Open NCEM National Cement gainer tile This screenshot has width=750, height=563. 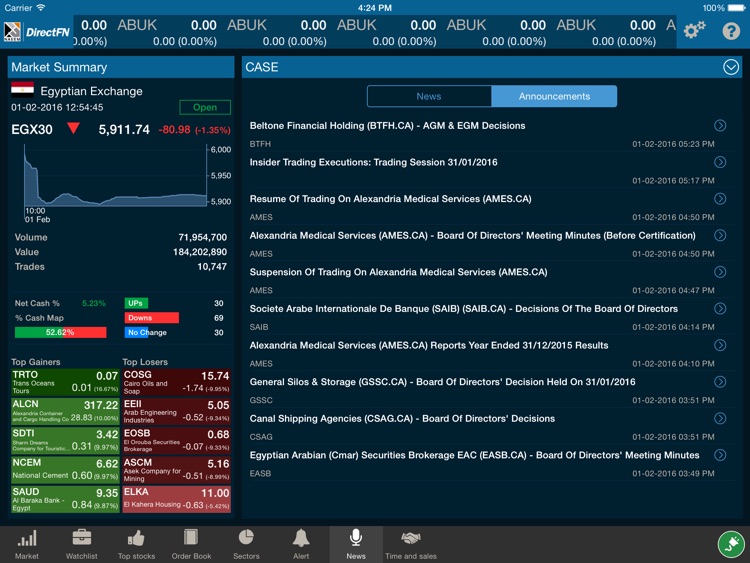pos(65,470)
